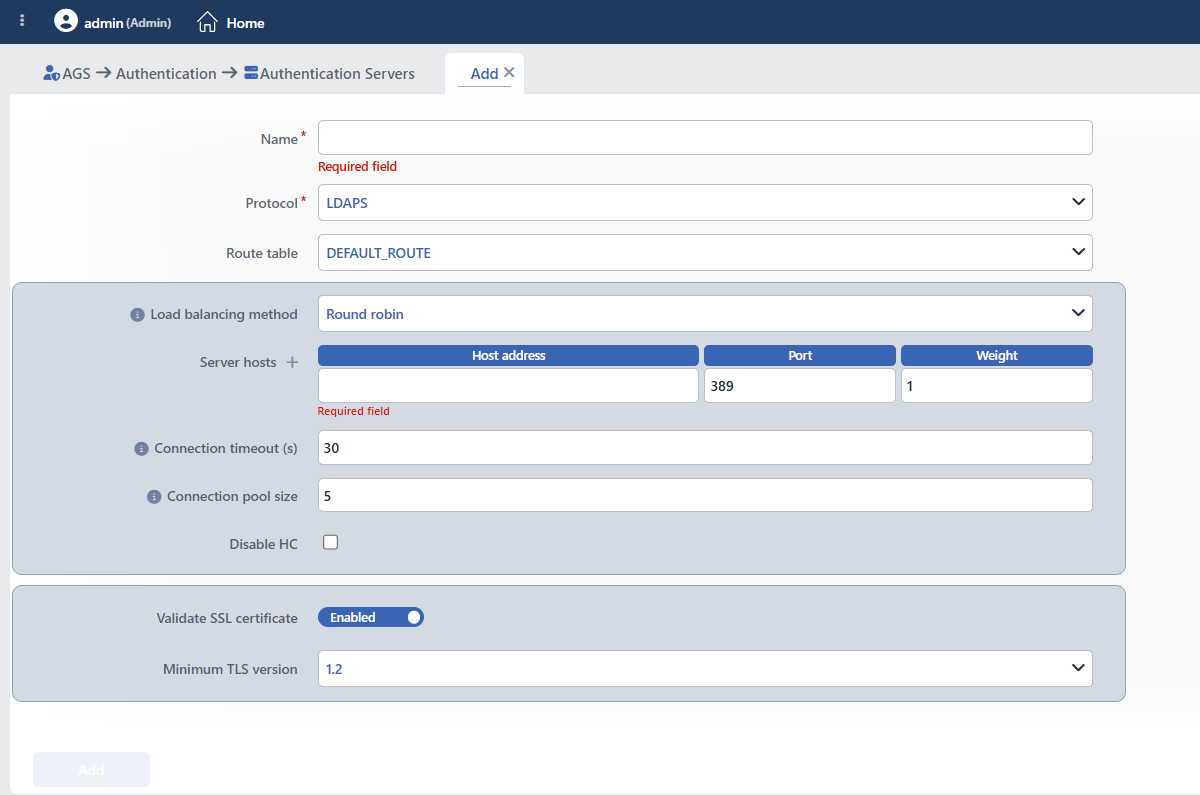
Task: Click the Port field showing 389
Action: [800, 385]
